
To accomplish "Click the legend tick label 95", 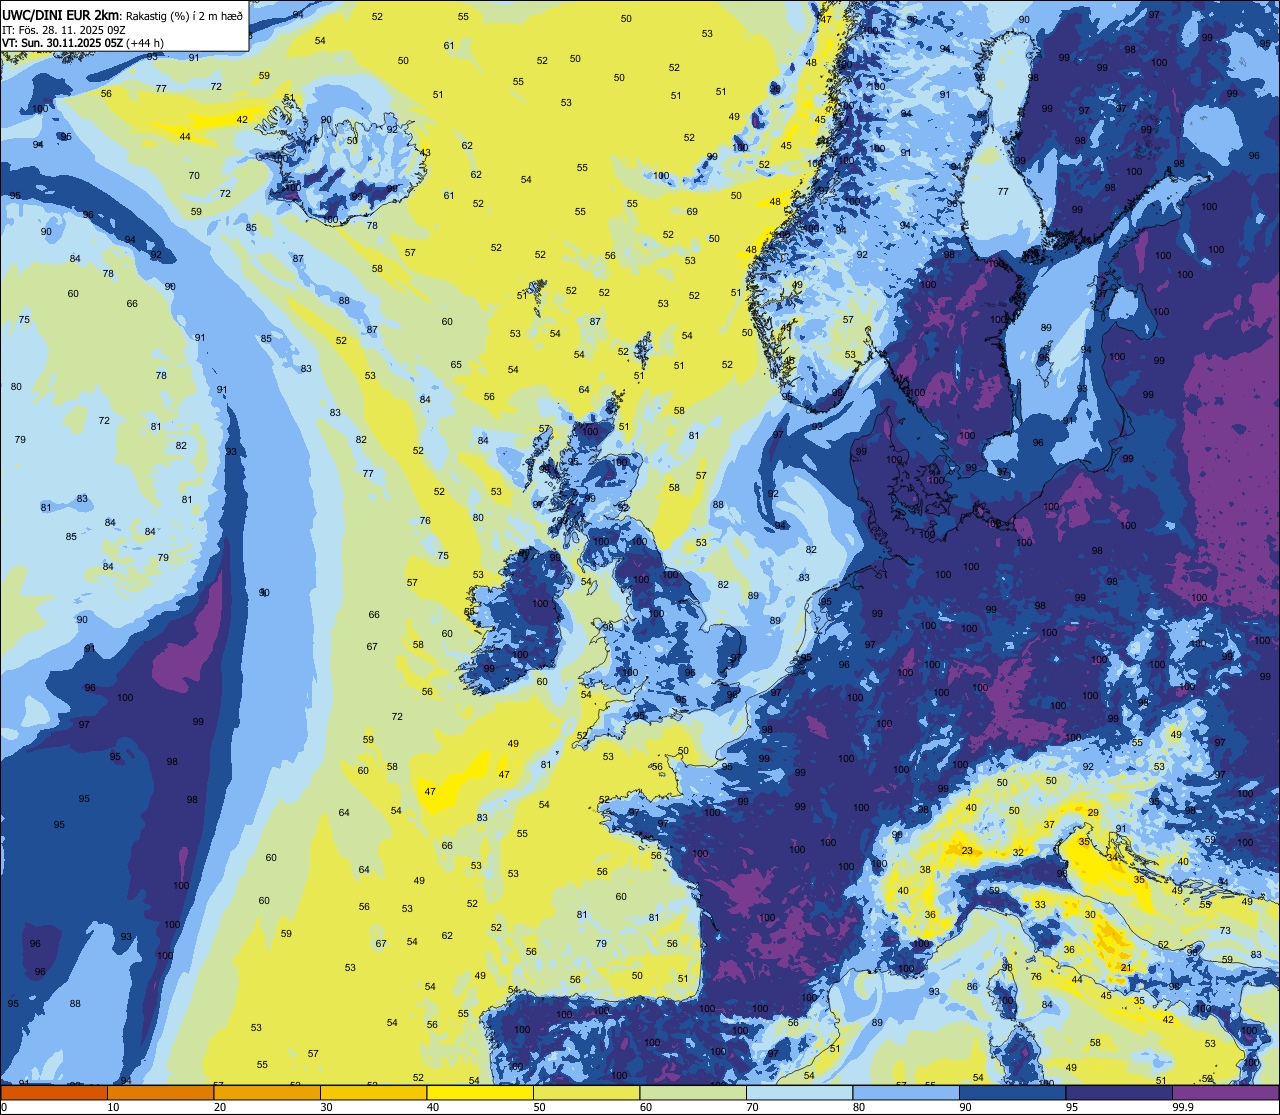I will (1072, 1107).
